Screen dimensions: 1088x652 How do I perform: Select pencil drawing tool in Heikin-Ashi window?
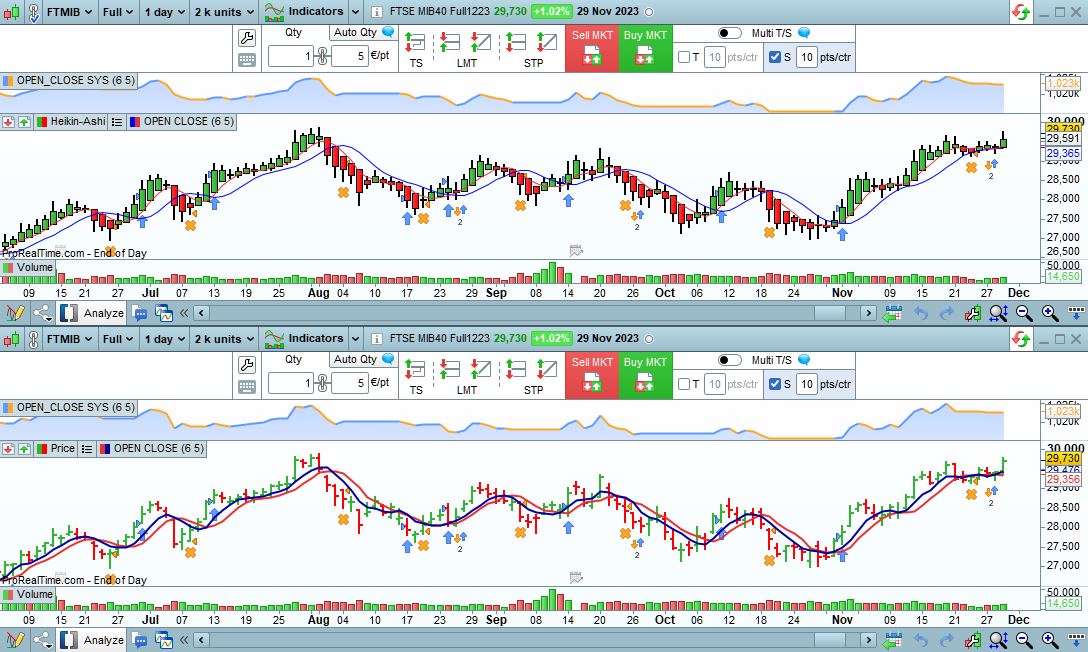(x=15, y=313)
